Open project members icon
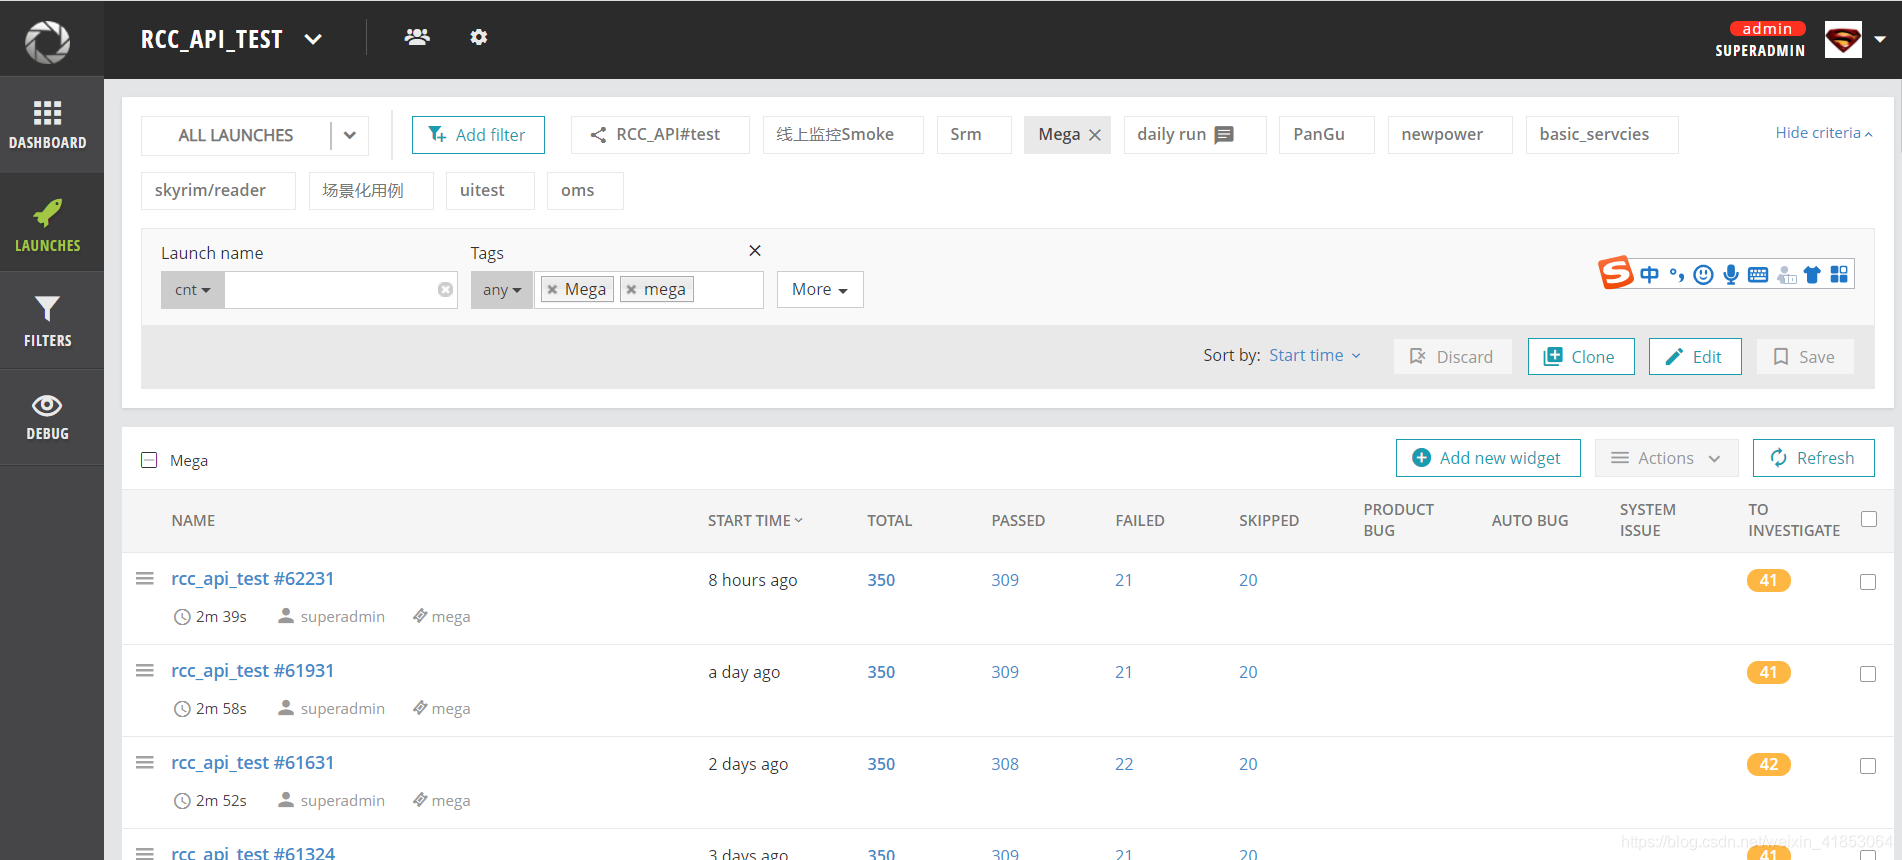 pos(417,37)
